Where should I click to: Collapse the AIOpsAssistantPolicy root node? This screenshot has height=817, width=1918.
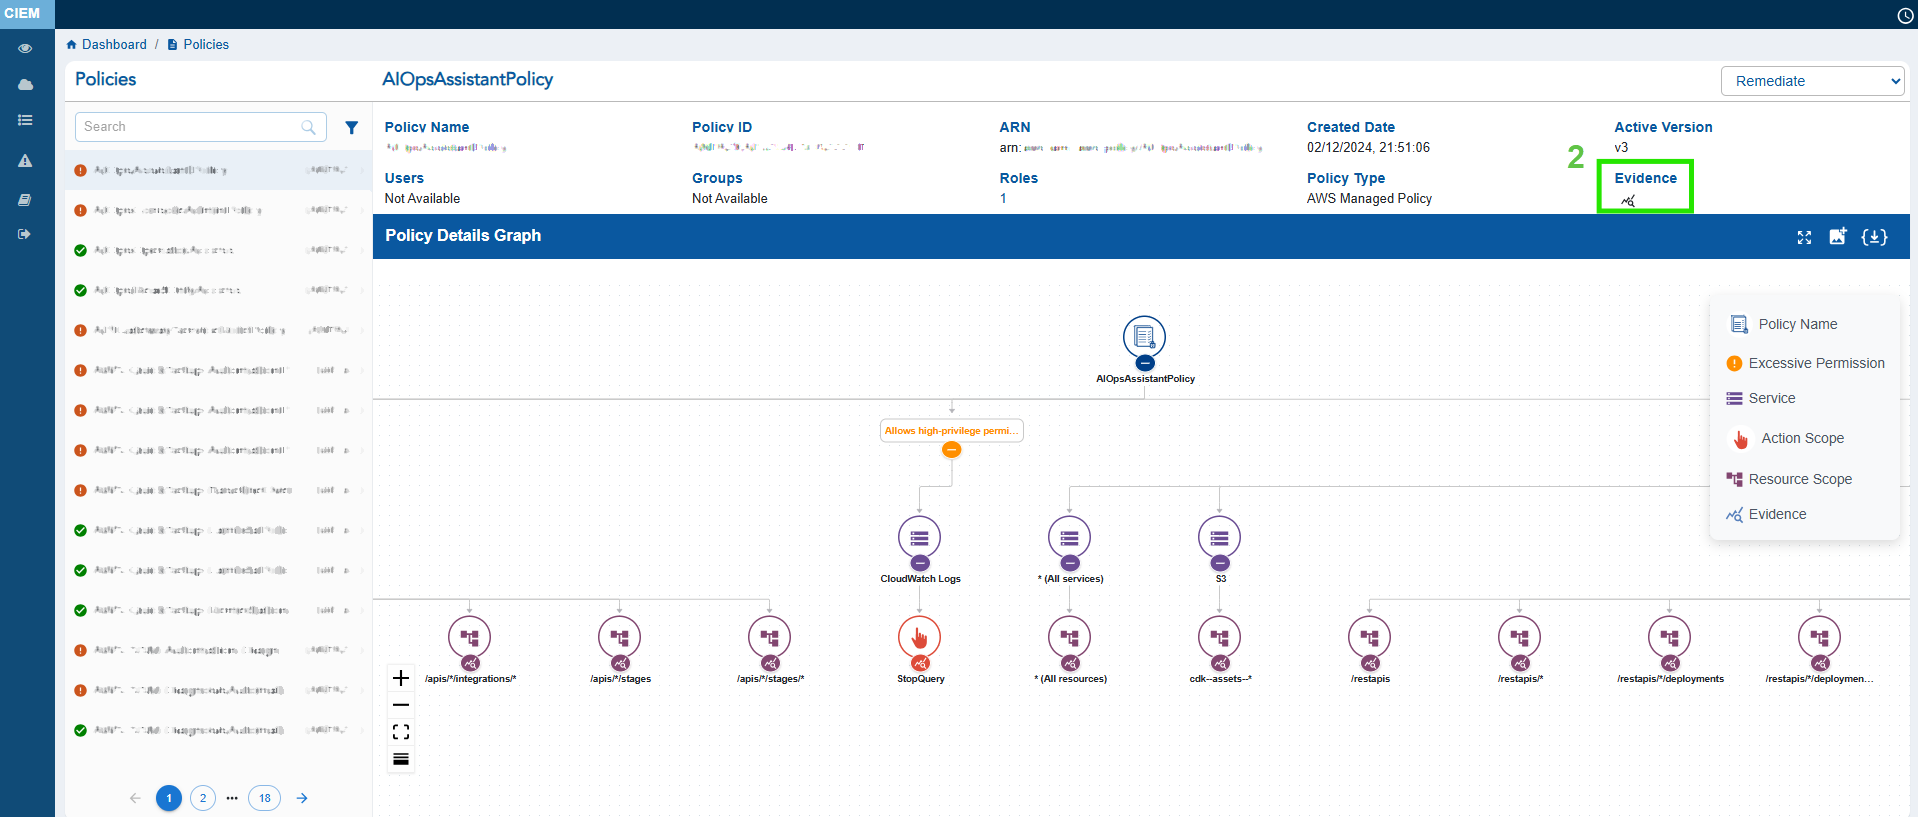1145,363
